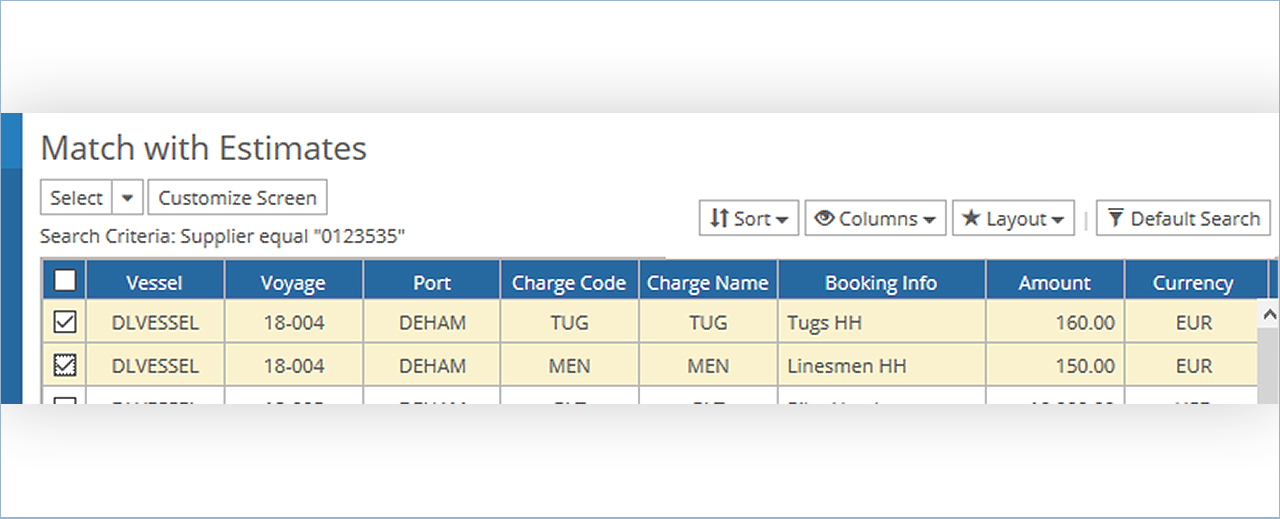Open the Sort dropdown

749,218
